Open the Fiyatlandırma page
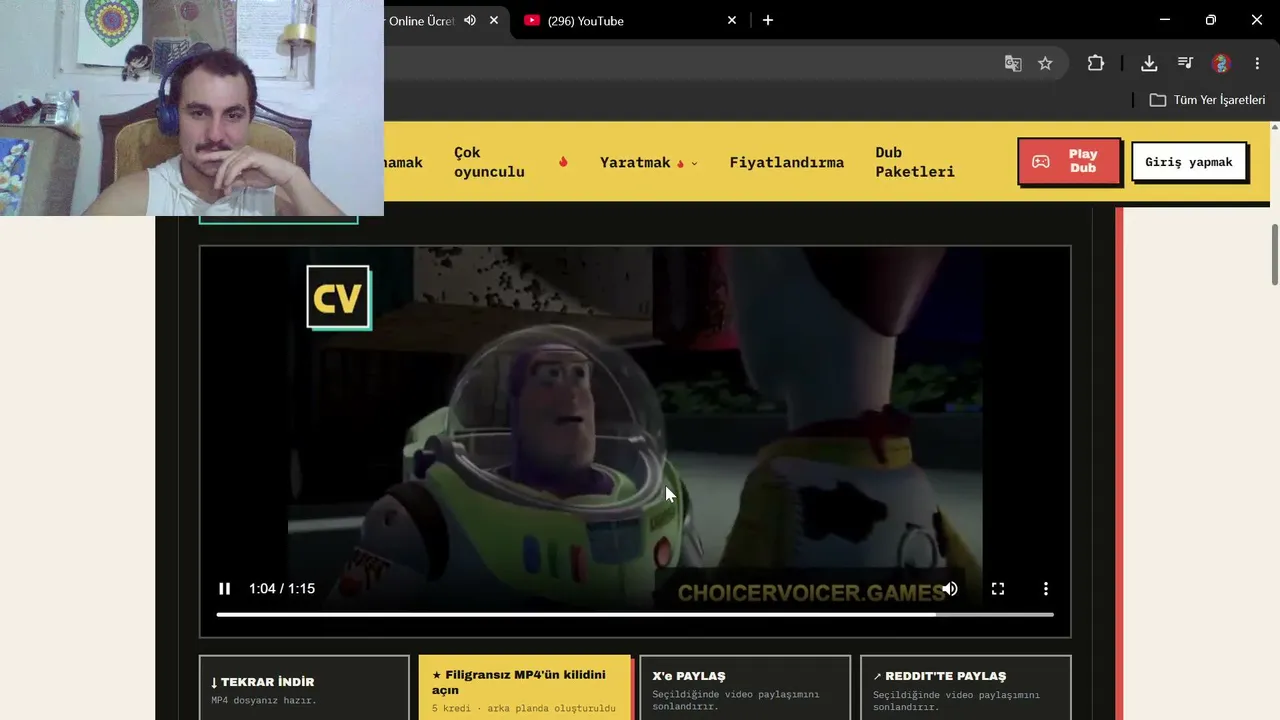 tap(787, 162)
